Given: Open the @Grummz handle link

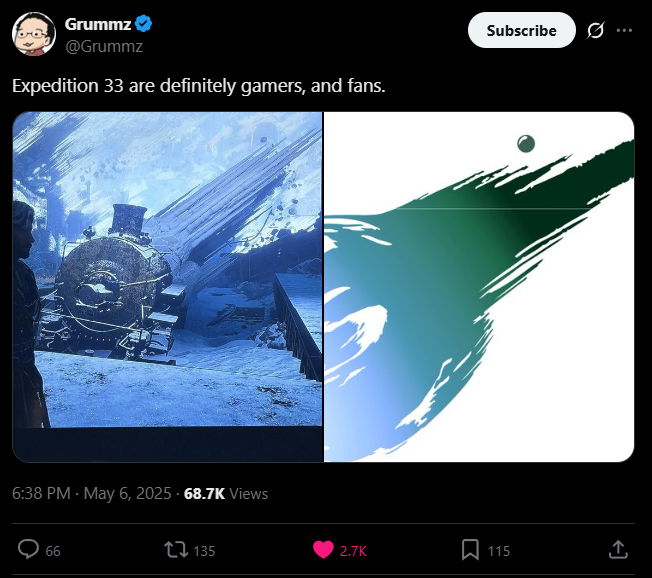Looking at the screenshot, I should pyautogui.click(x=104, y=46).
